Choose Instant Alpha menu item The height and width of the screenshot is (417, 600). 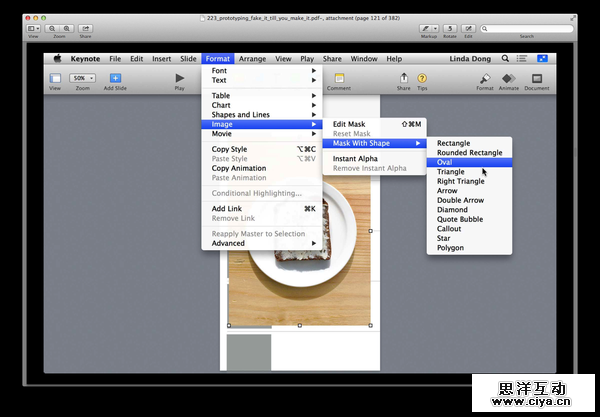(x=357, y=158)
